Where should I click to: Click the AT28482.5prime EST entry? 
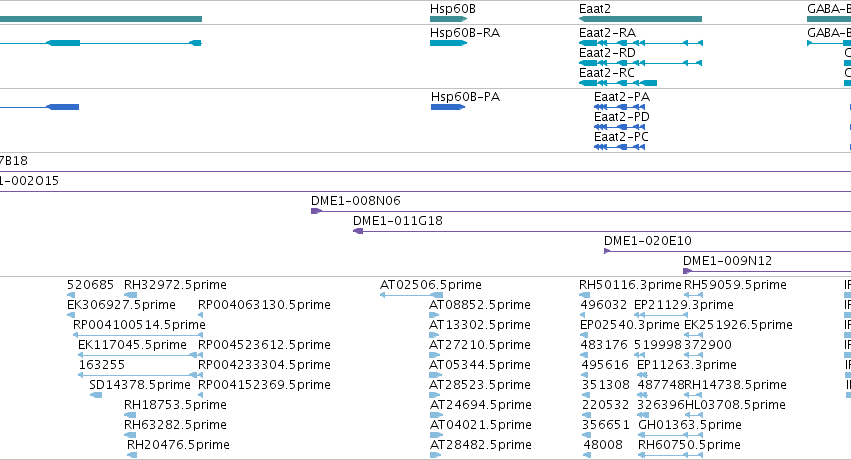(x=480, y=445)
